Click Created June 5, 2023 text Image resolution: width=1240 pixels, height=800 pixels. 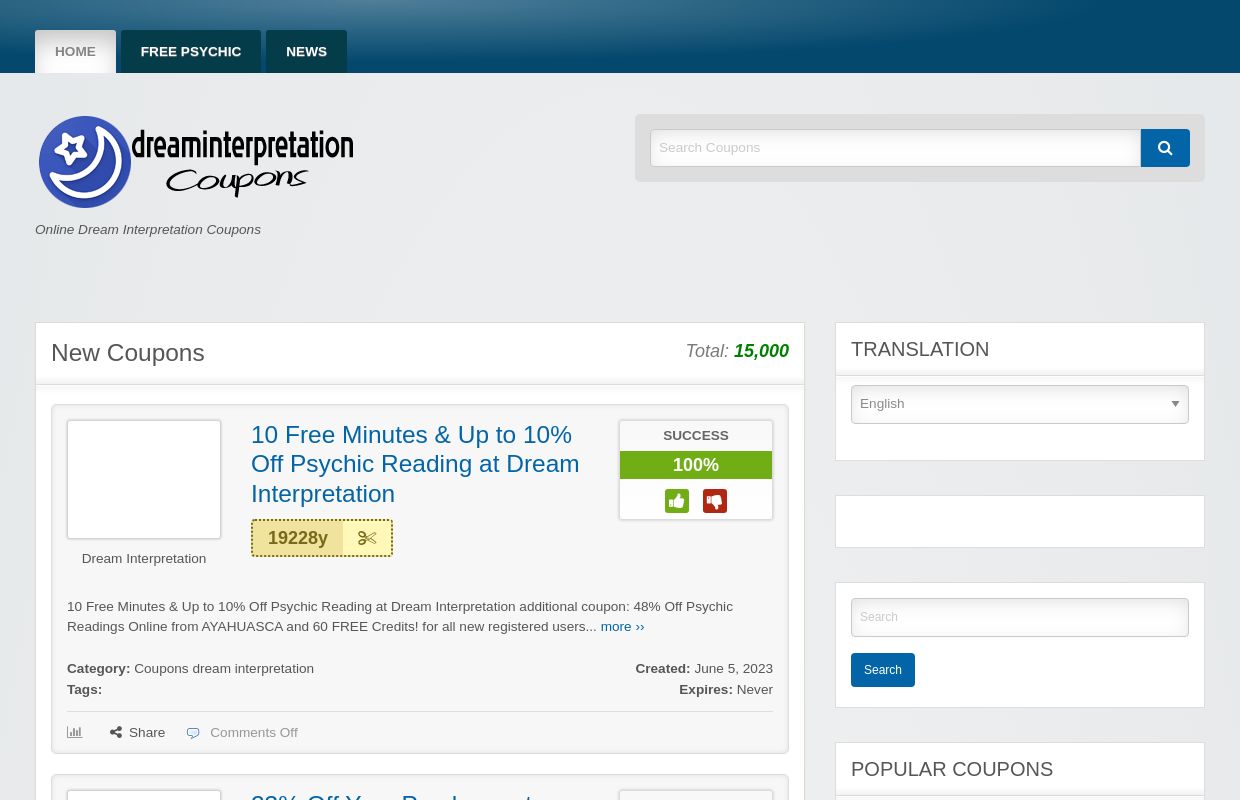click(x=704, y=669)
